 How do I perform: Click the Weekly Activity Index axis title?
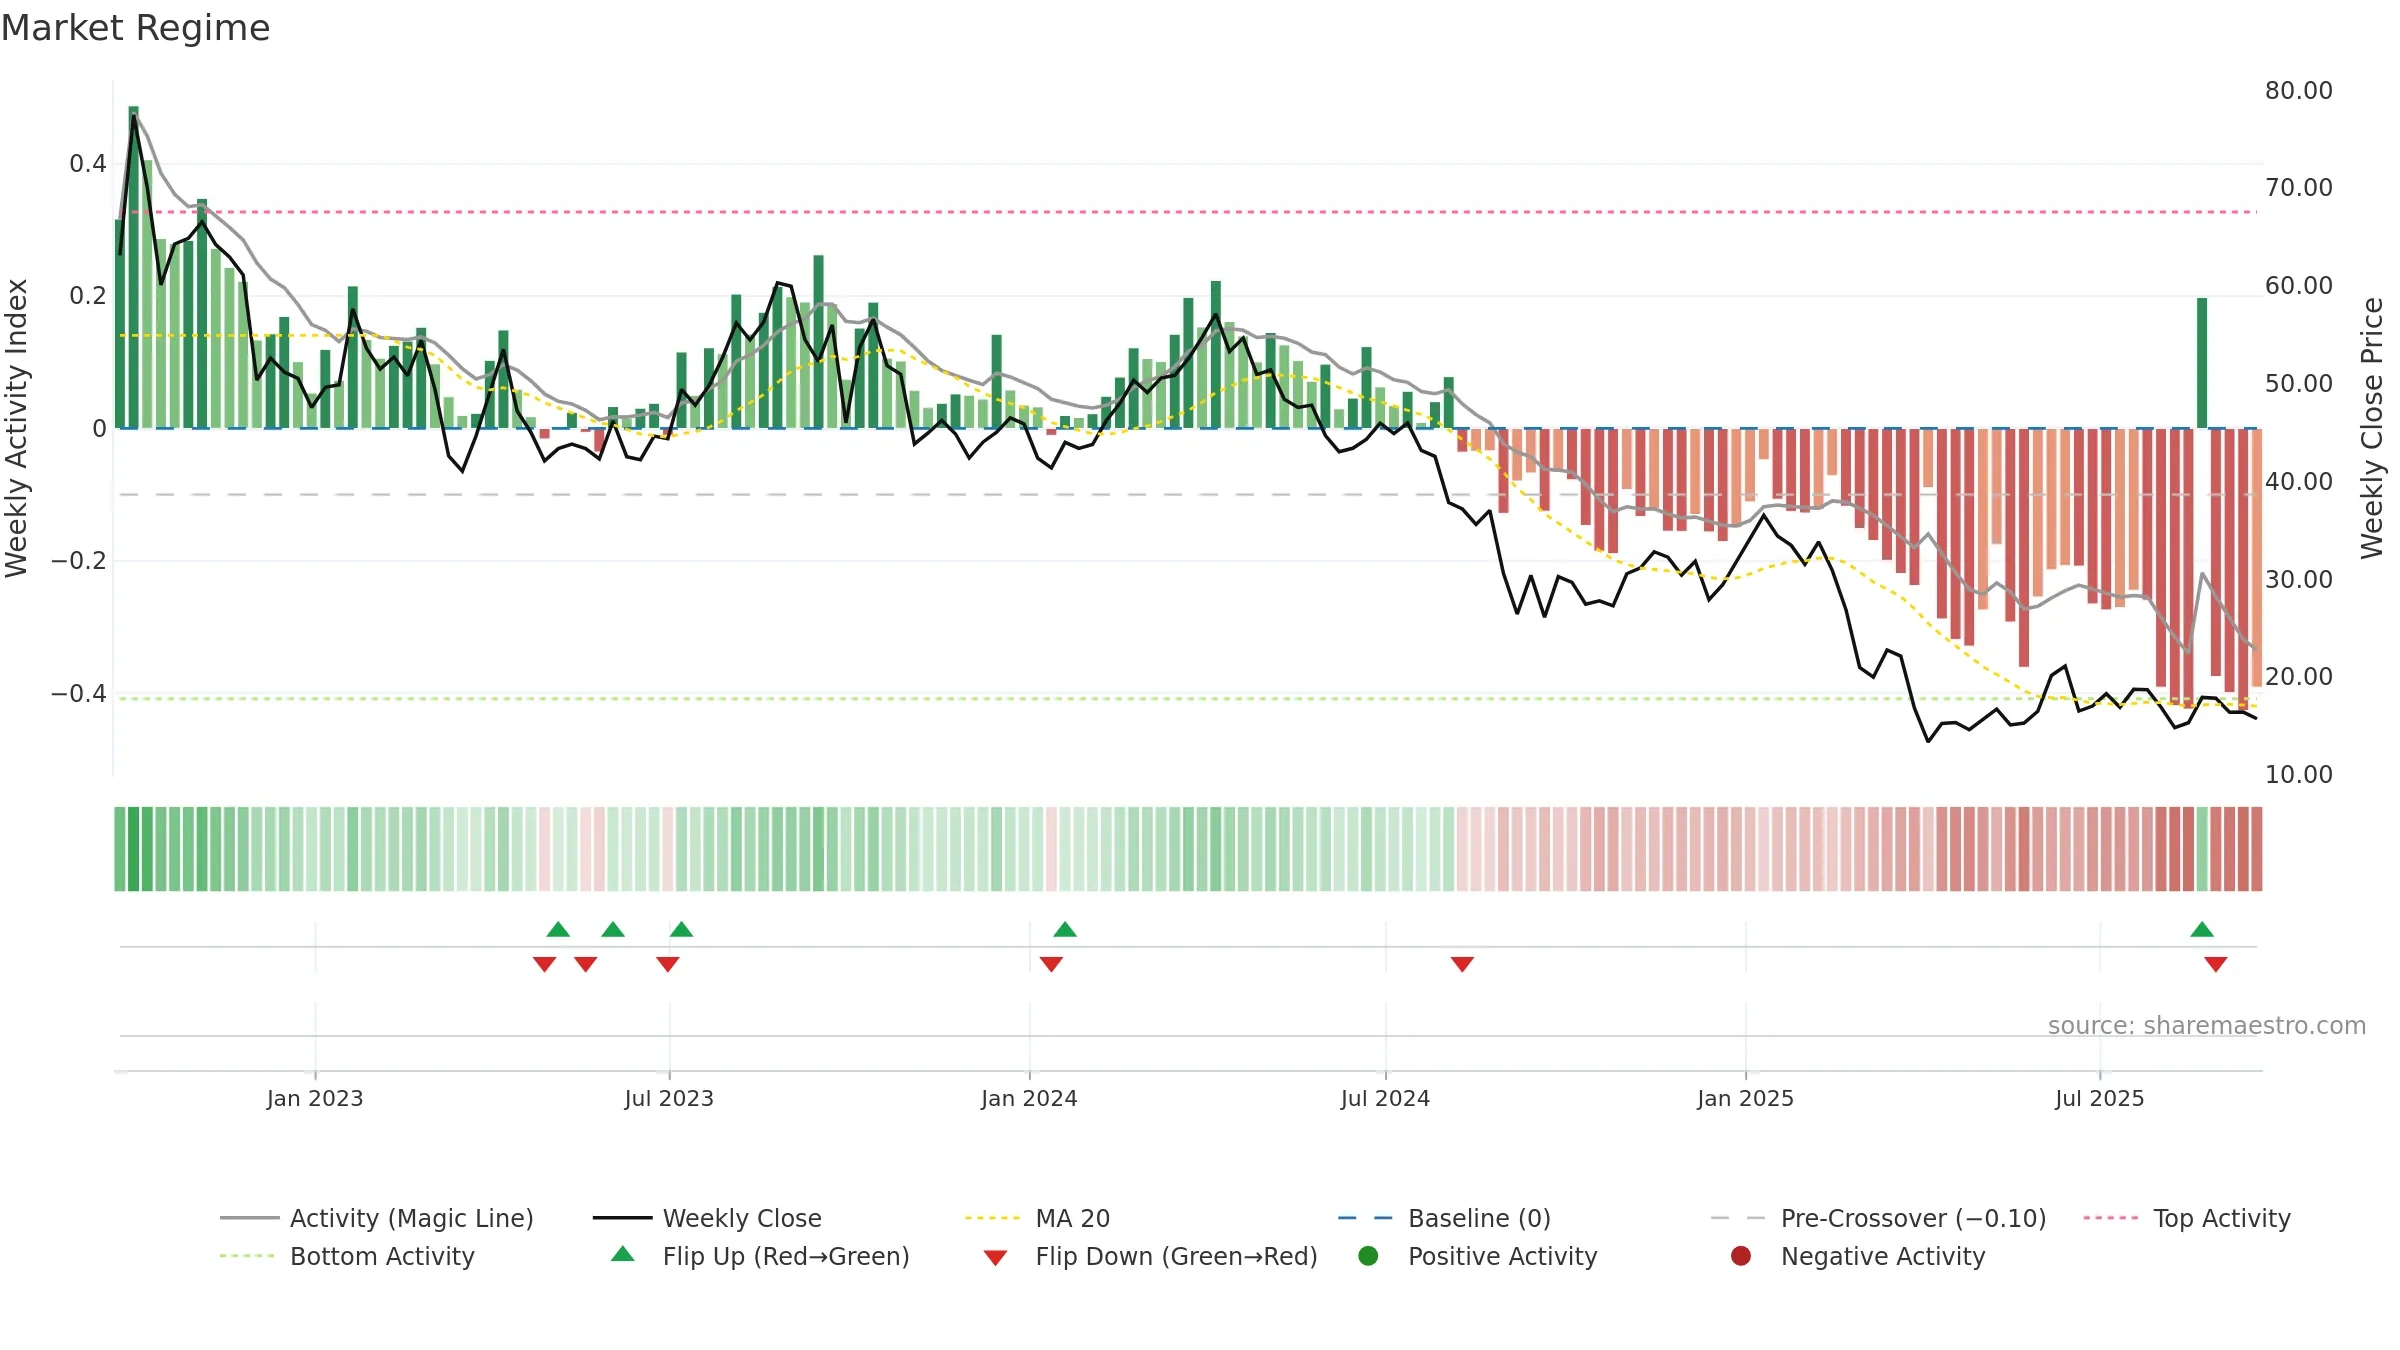click(16, 428)
